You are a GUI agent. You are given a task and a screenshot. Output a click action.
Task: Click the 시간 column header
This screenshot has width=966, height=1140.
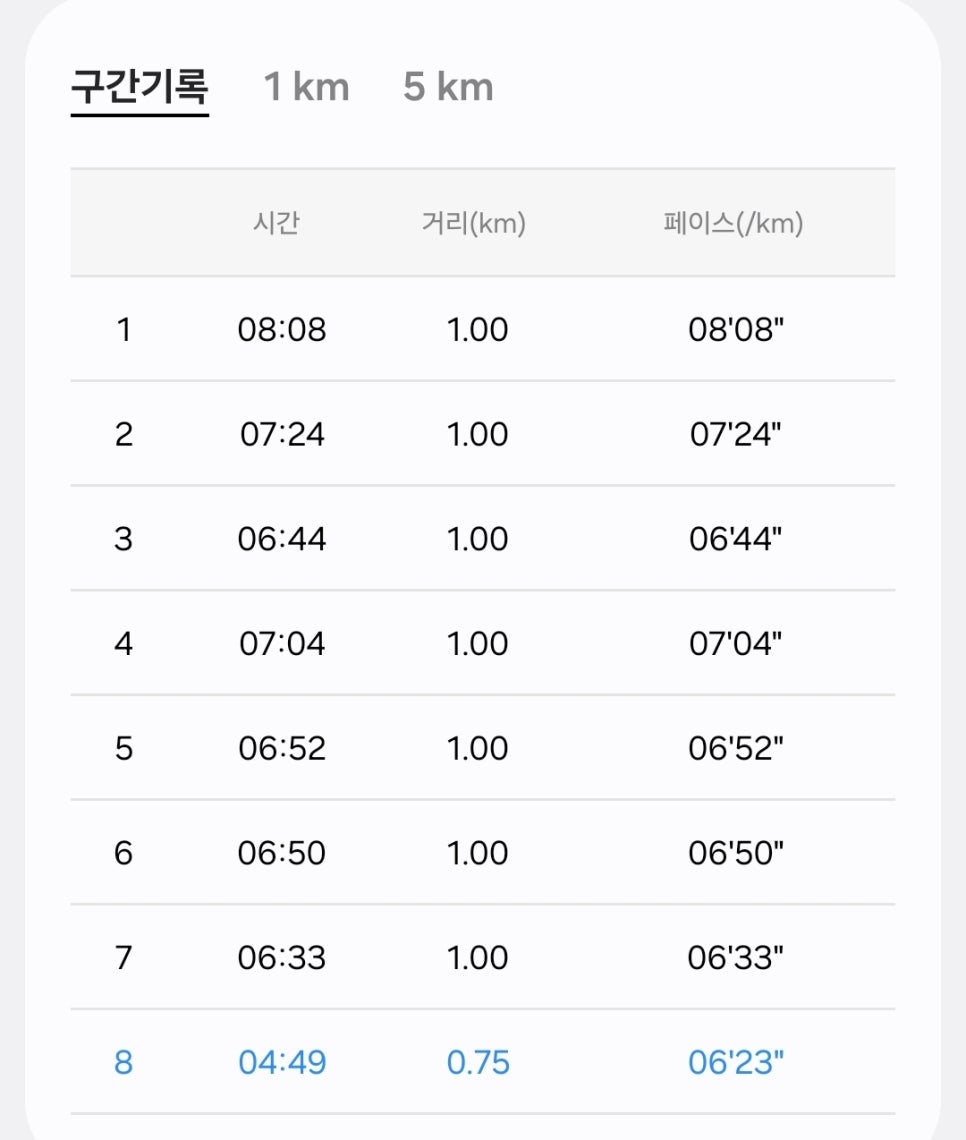pyautogui.click(x=276, y=222)
